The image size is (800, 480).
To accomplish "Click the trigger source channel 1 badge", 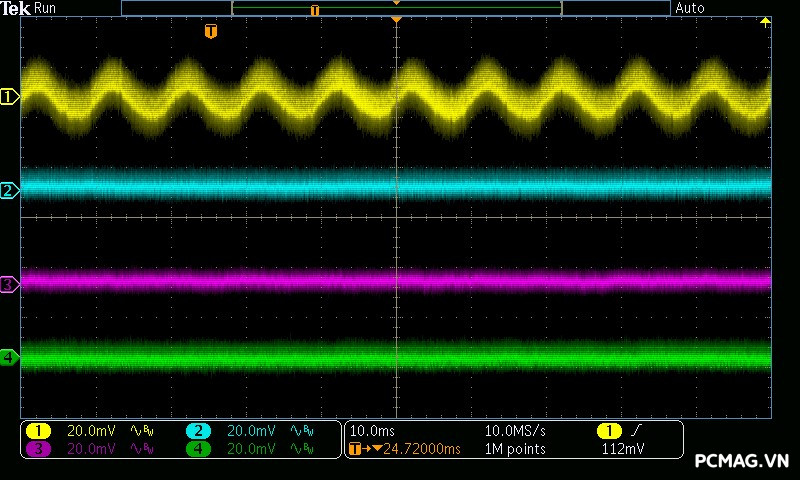I will pos(608,431).
